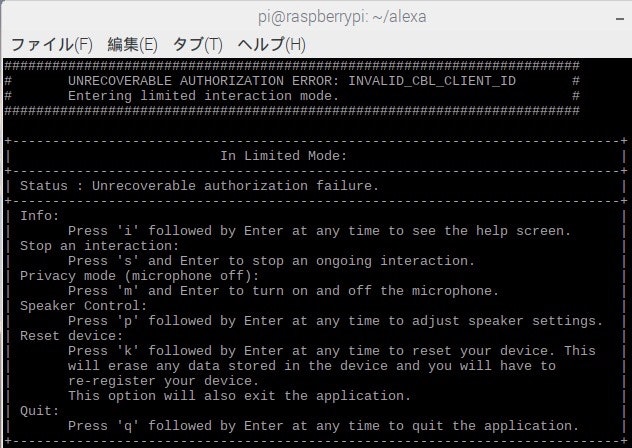Open the タブ(T) menu
This screenshot has height=448, width=632.
(x=198, y=44)
